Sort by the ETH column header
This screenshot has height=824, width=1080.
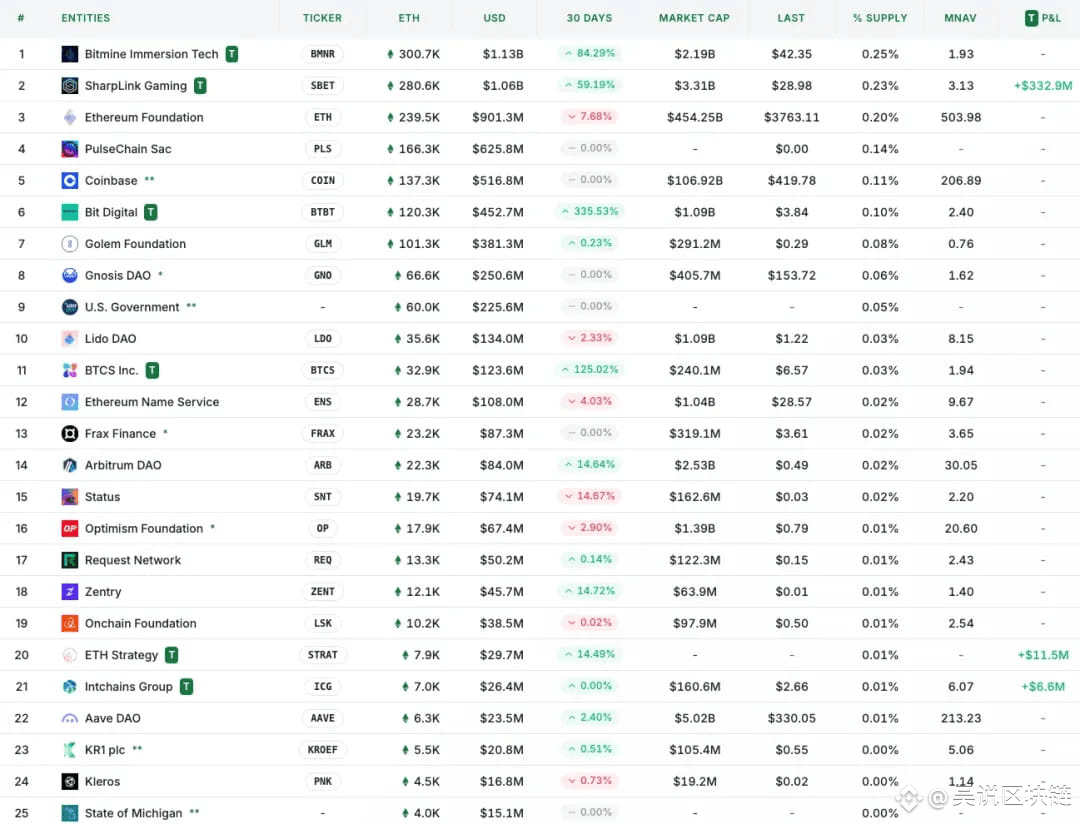tap(409, 18)
